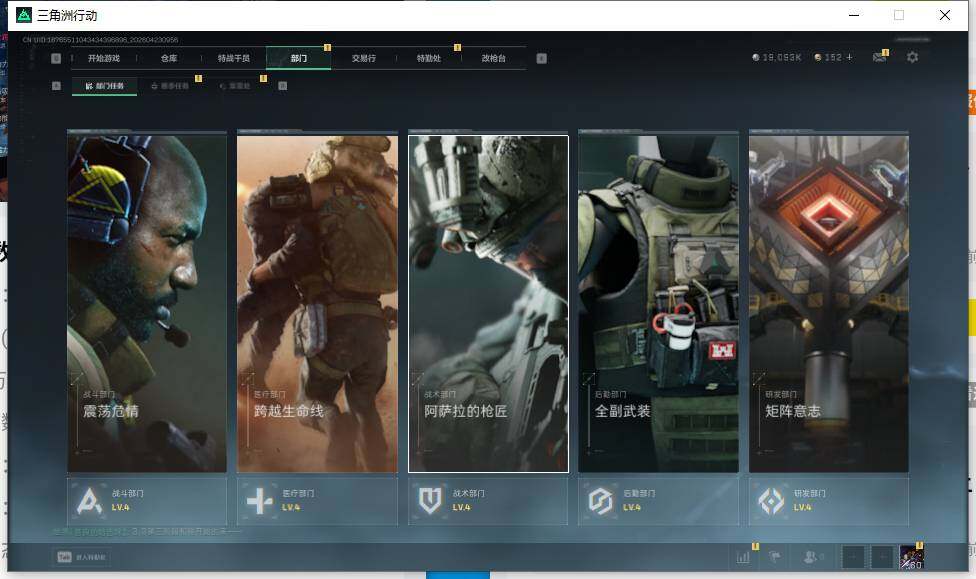Click the 三角洲行动 app logo in title bar
The width and height of the screenshot is (976, 579).
(x=24, y=15)
